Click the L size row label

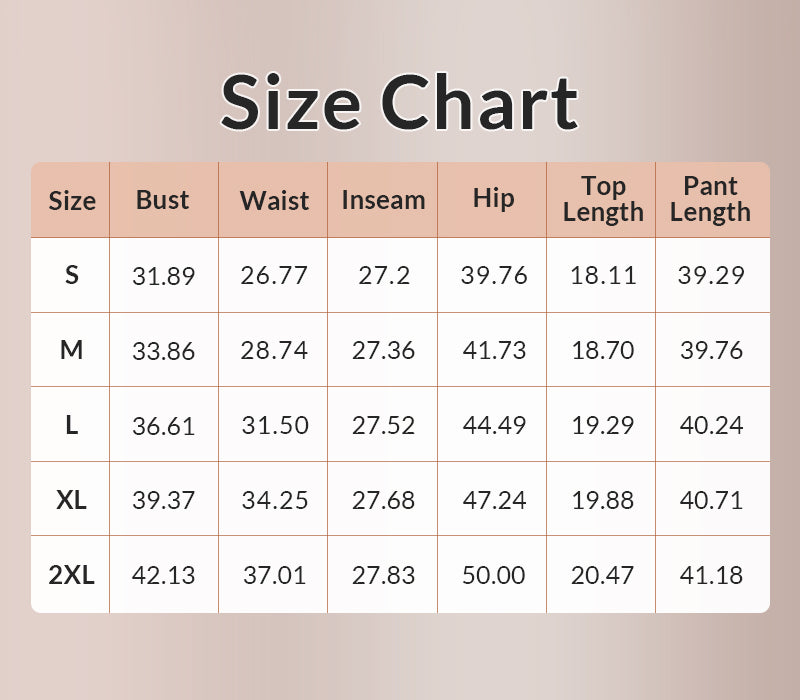pos(72,425)
